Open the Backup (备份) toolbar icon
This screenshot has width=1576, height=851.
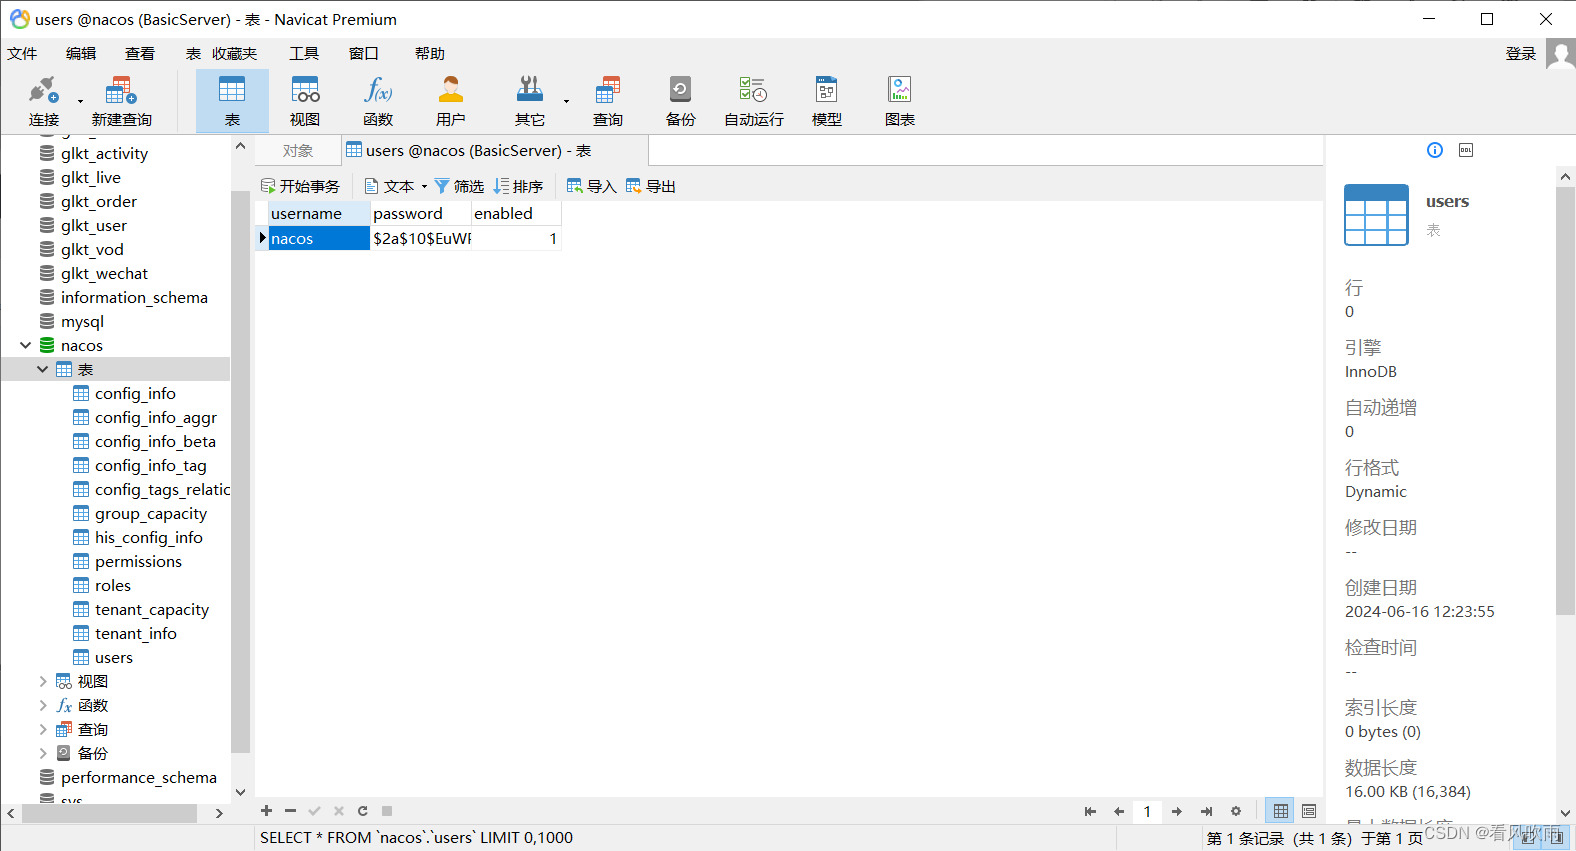pyautogui.click(x=680, y=101)
